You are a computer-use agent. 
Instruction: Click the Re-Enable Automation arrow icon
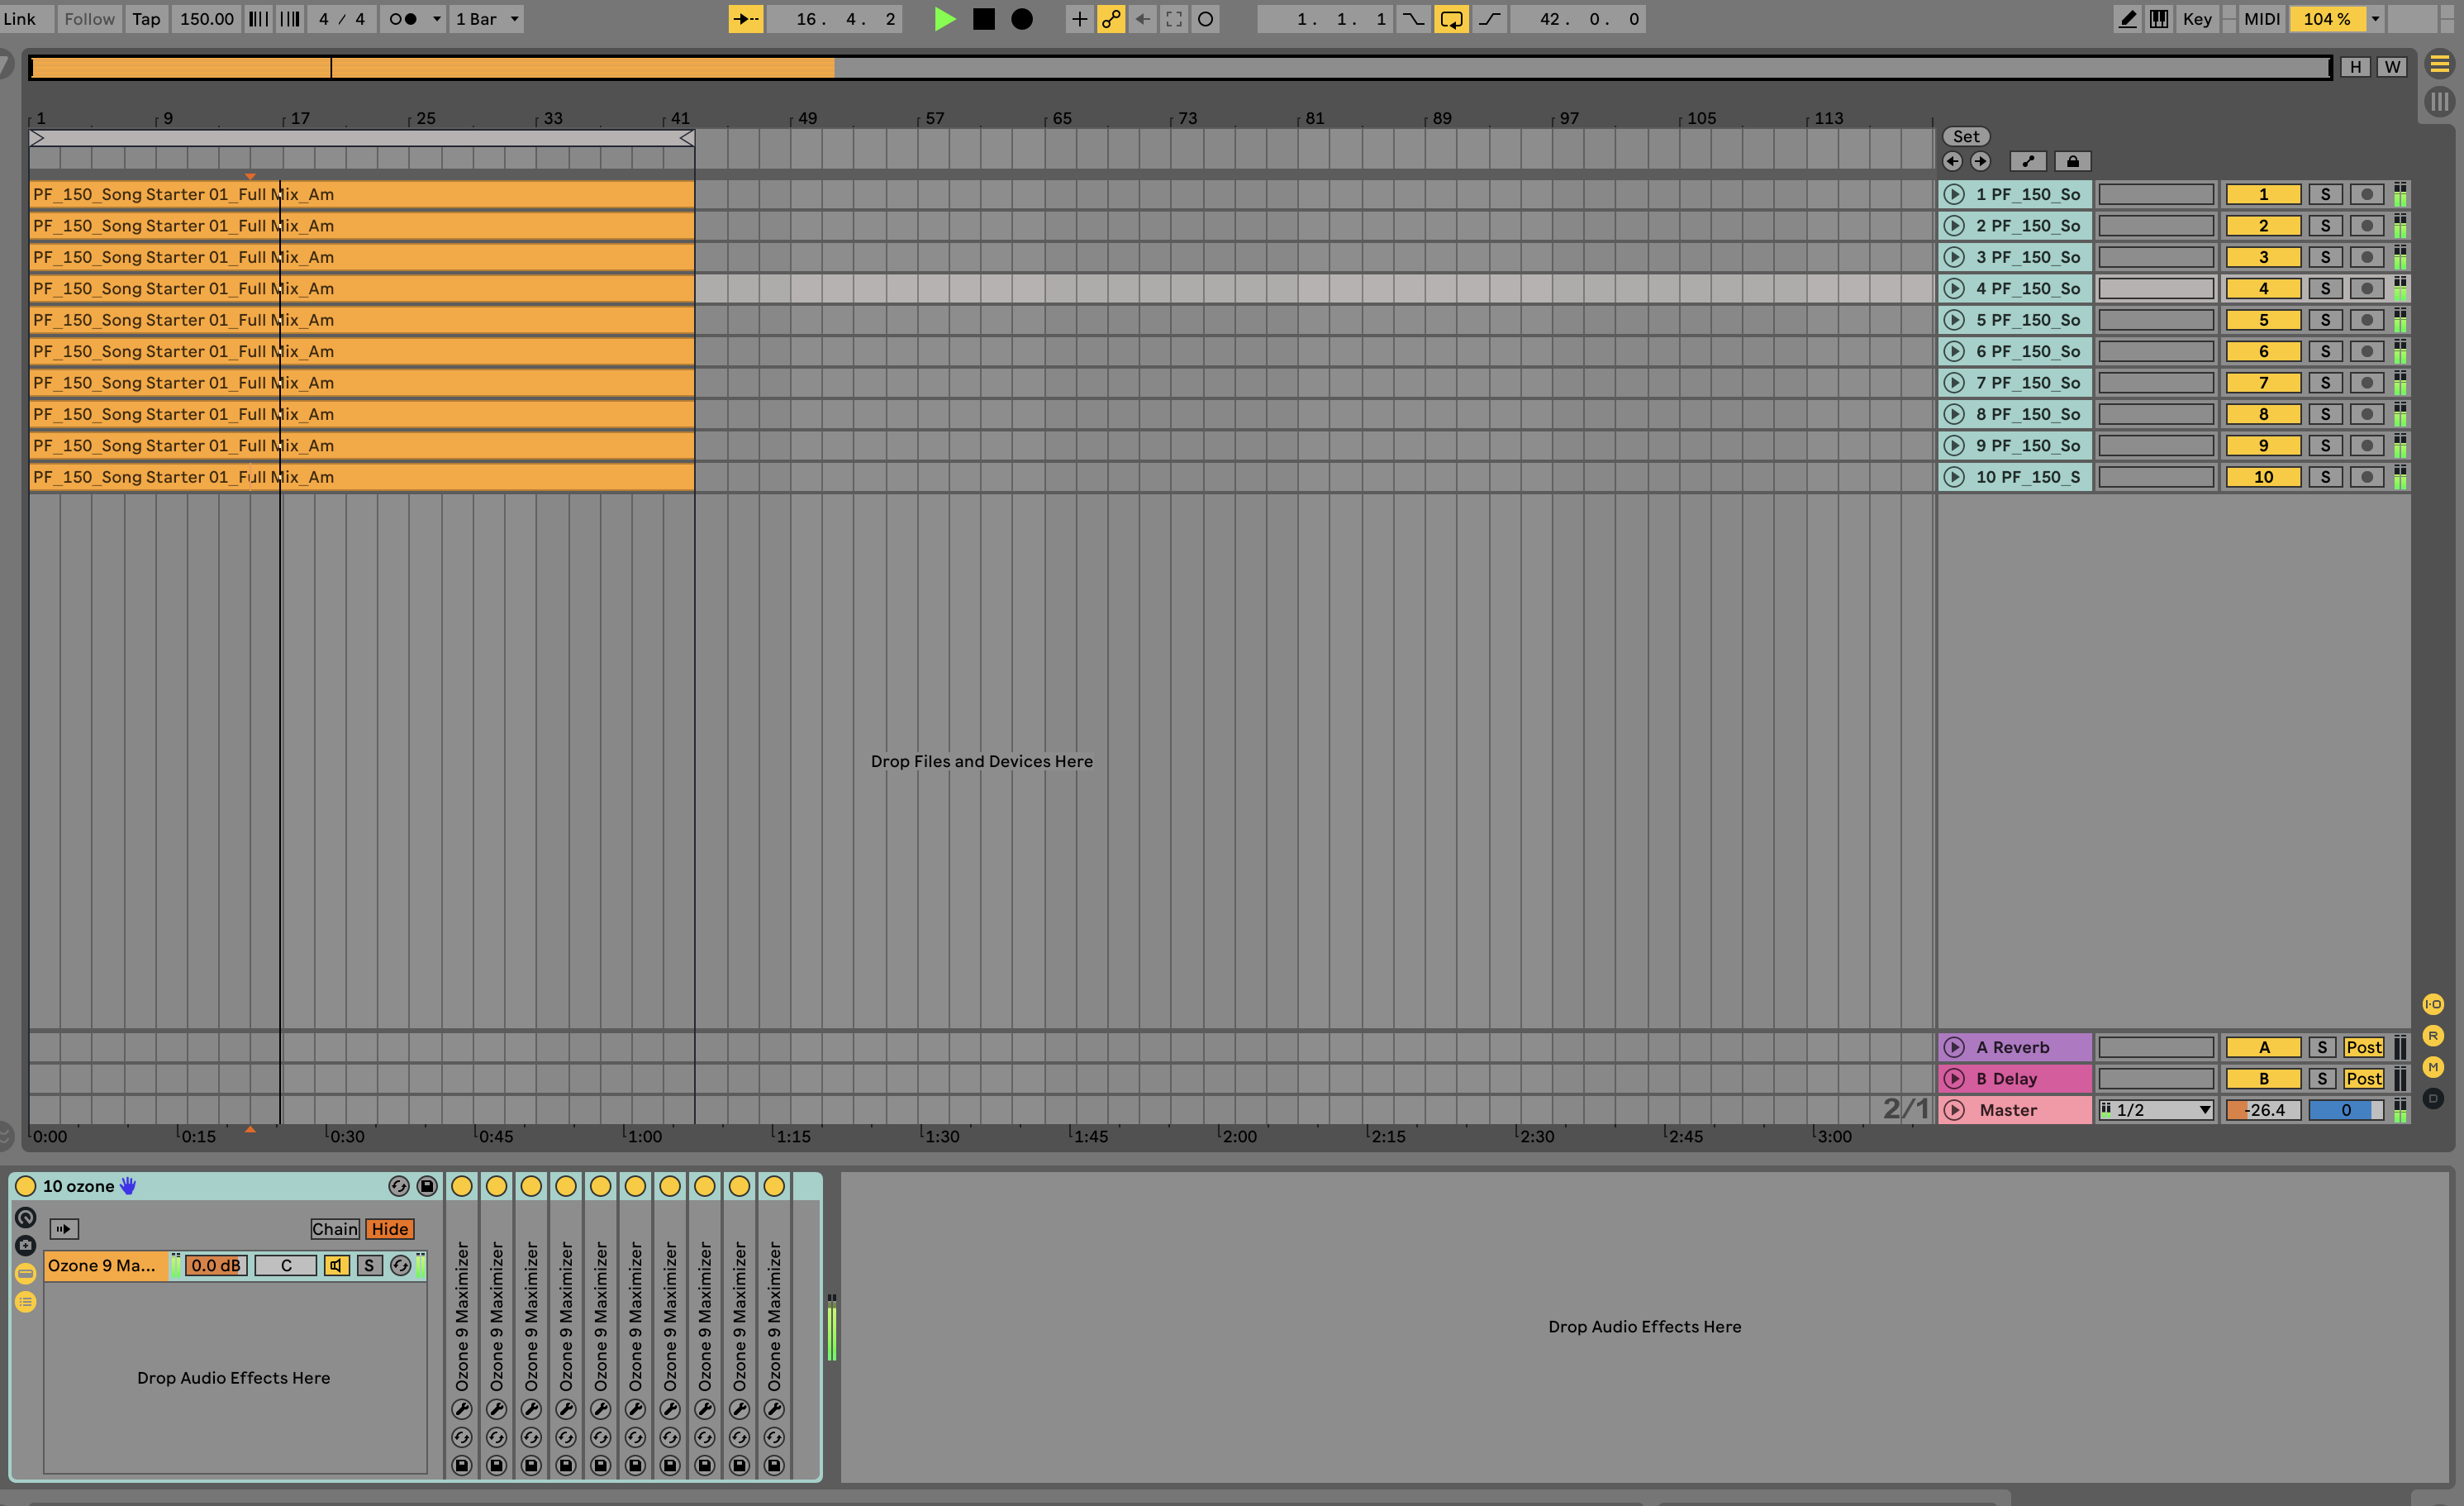tap(1142, 19)
